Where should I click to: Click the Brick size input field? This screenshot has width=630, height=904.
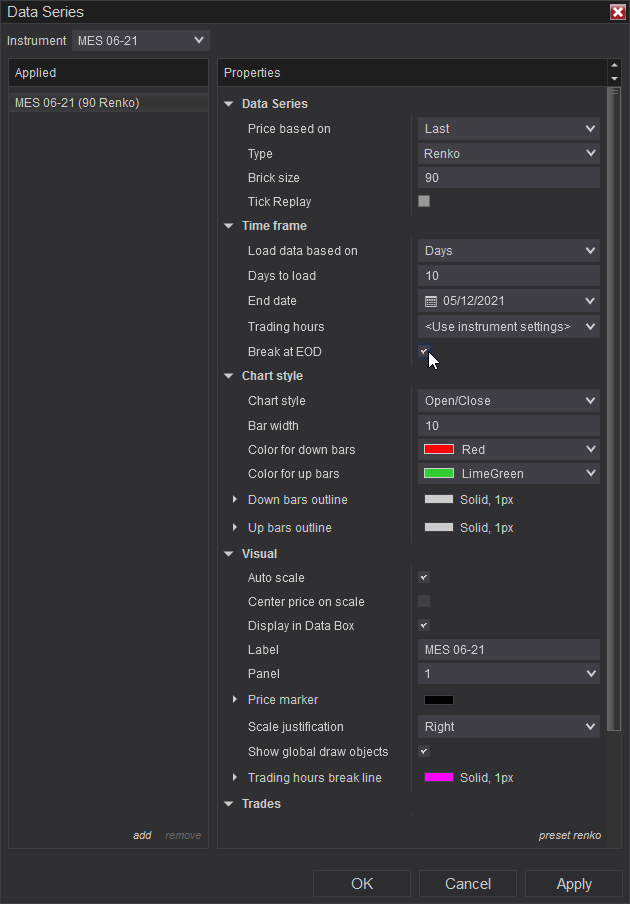click(x=508, y=178)
